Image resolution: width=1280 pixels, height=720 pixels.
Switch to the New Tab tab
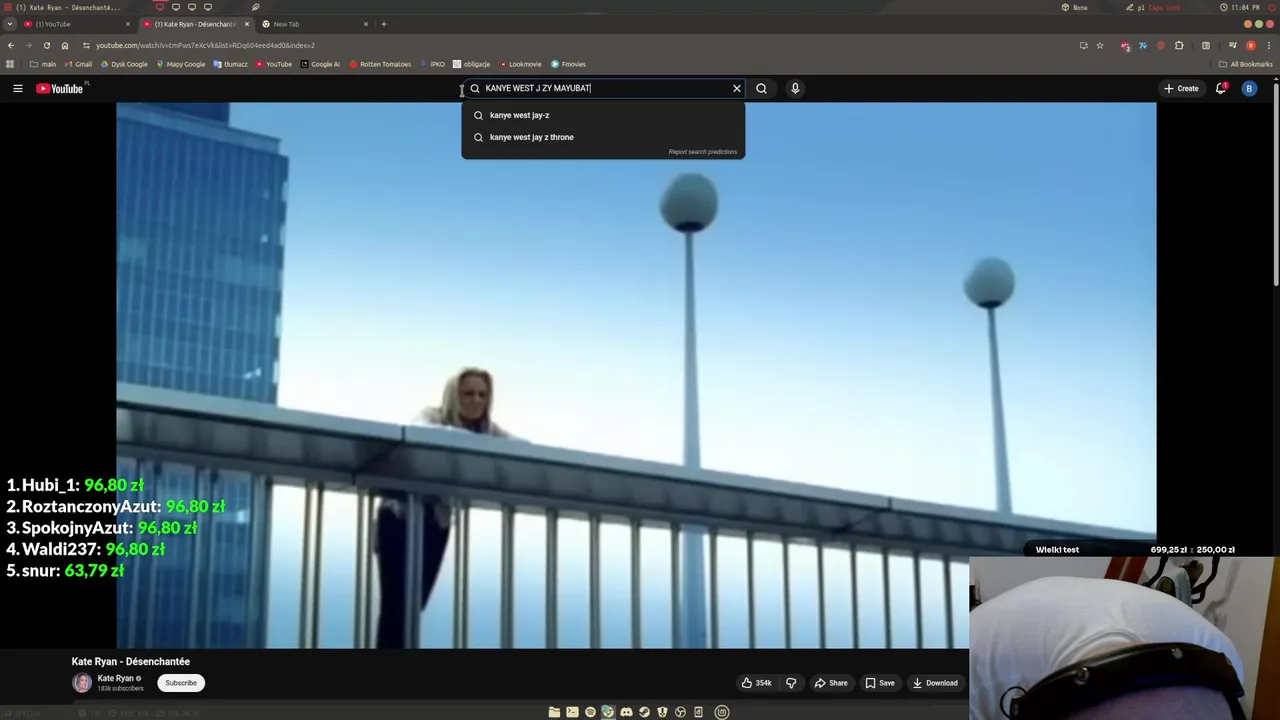coord(315,24)
